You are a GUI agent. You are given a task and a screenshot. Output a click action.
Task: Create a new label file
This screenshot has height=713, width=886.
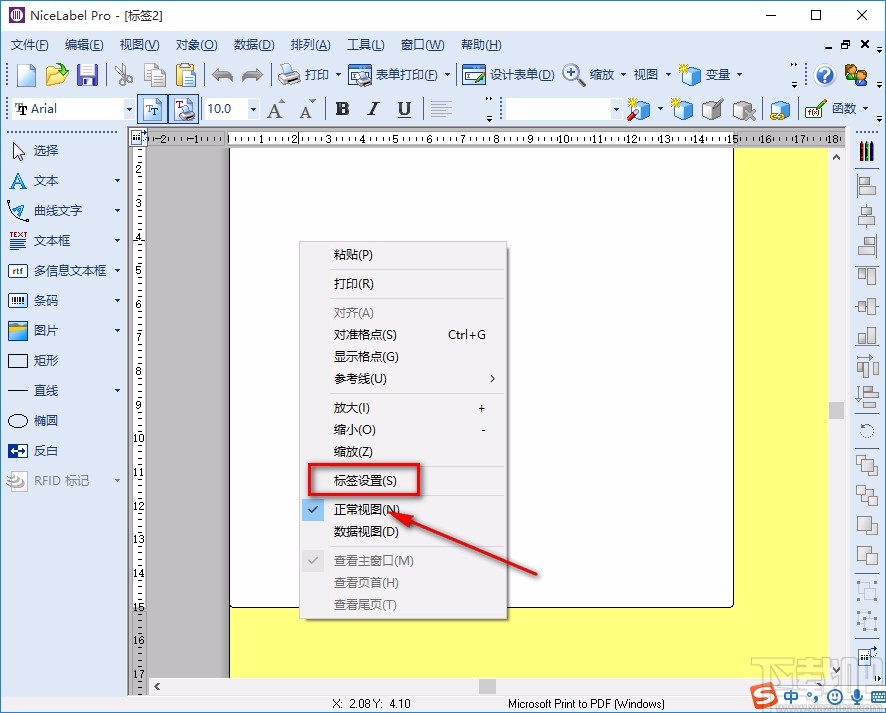coord(26,75)
